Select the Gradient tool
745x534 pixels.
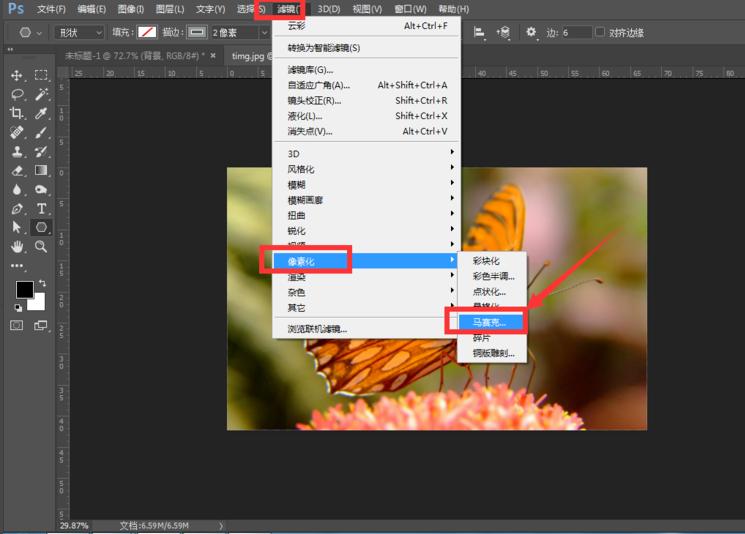(41, 170)
